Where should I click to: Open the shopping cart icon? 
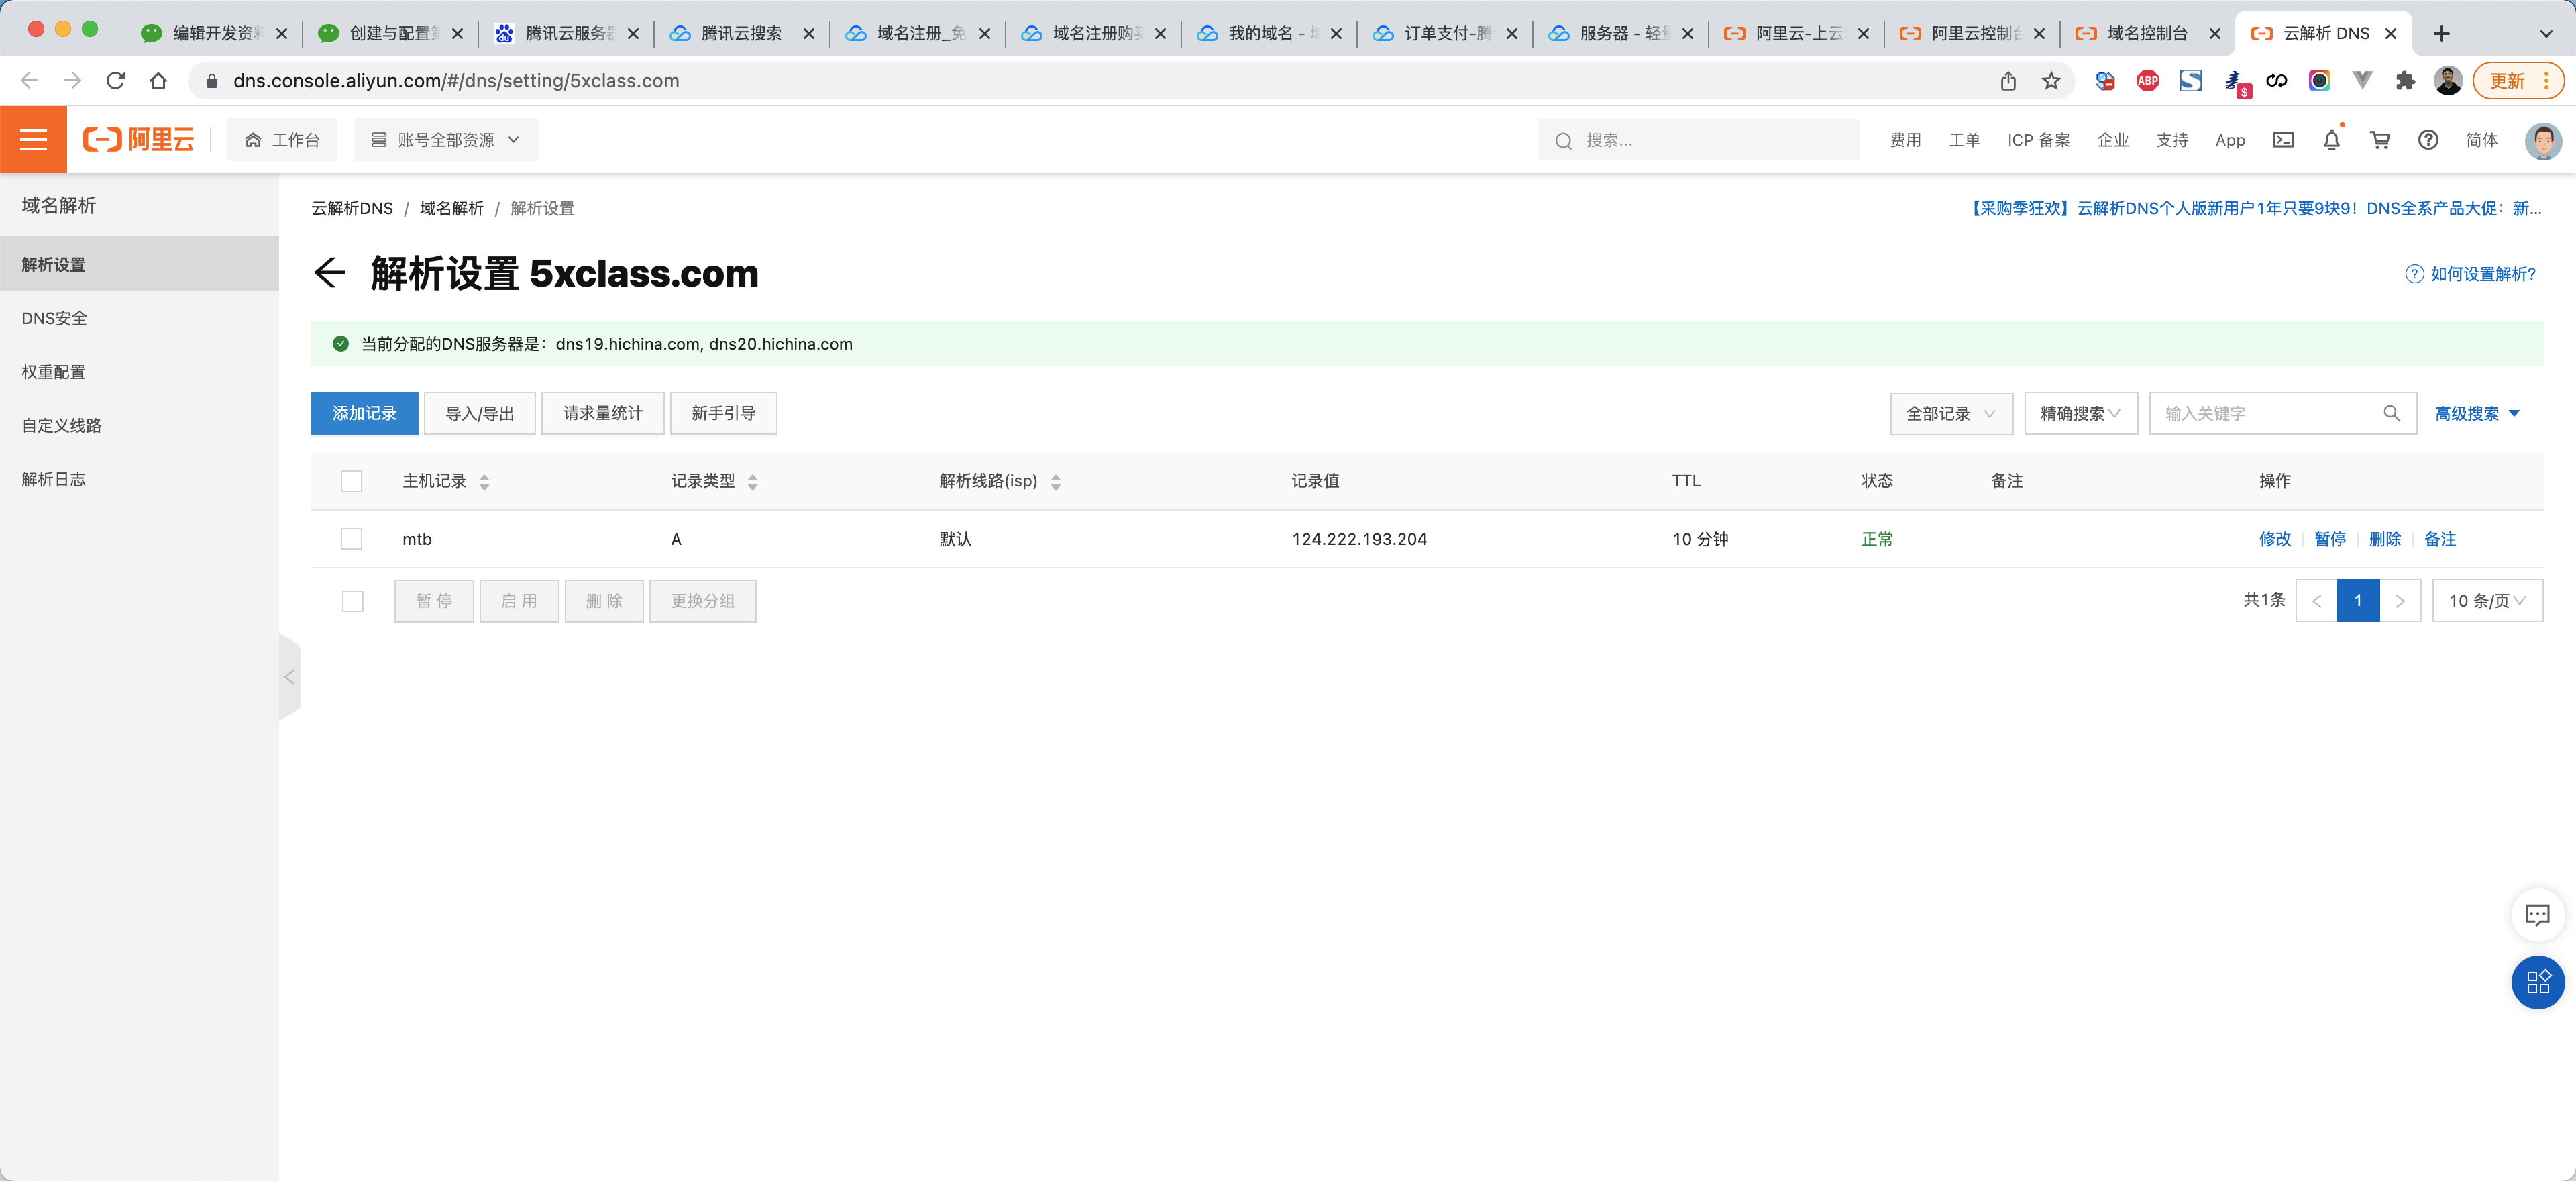pos(2380,140)
